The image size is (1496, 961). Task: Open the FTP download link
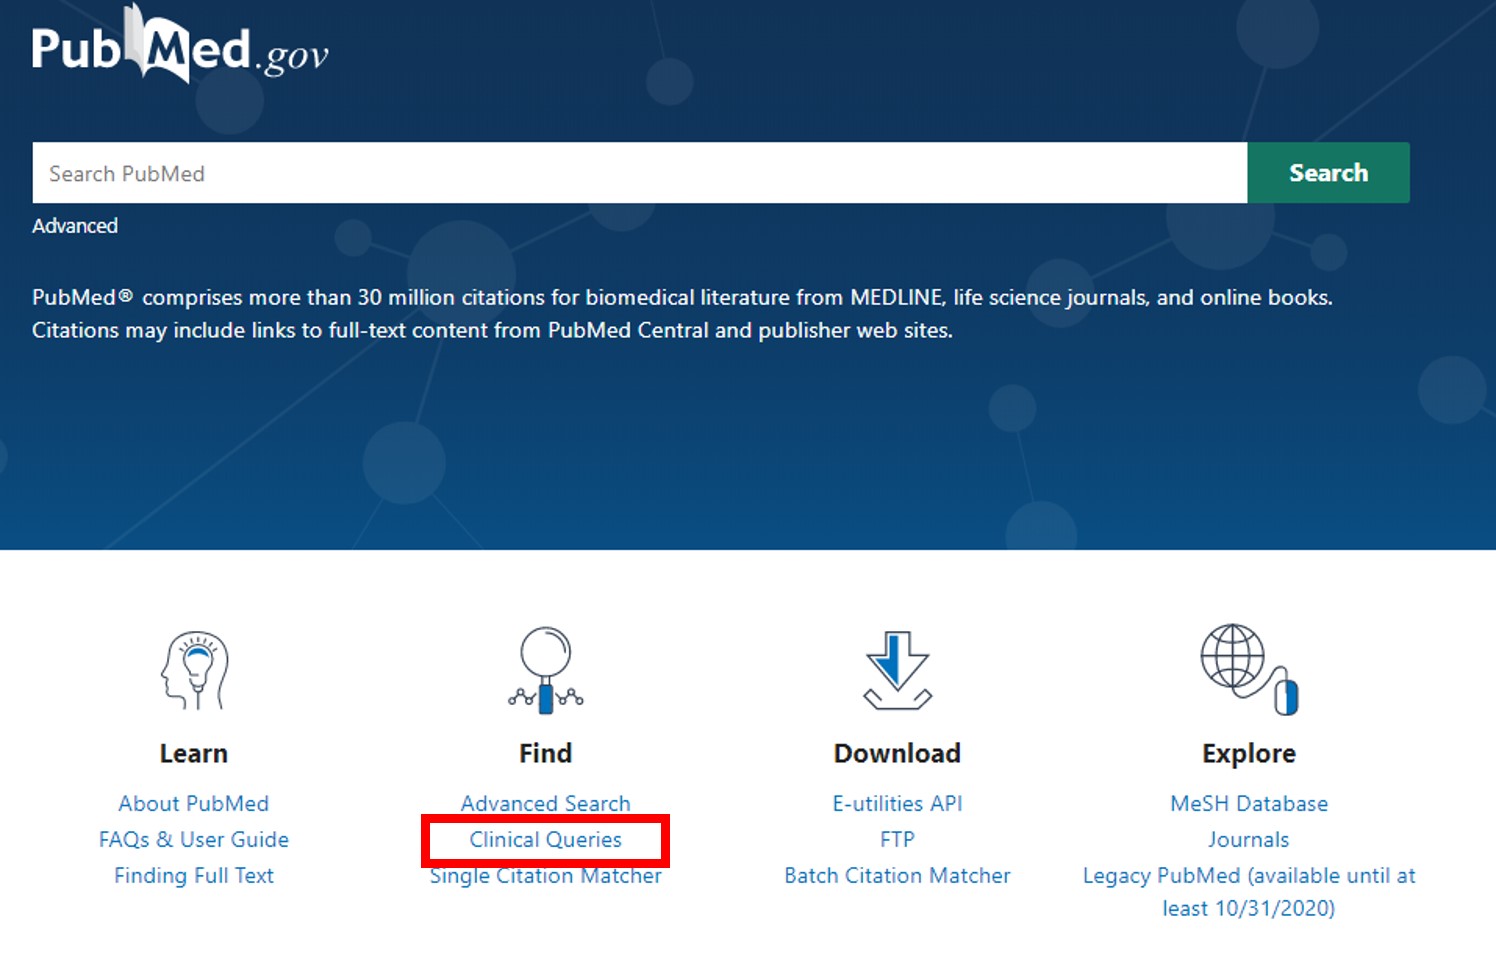[897, 839]
